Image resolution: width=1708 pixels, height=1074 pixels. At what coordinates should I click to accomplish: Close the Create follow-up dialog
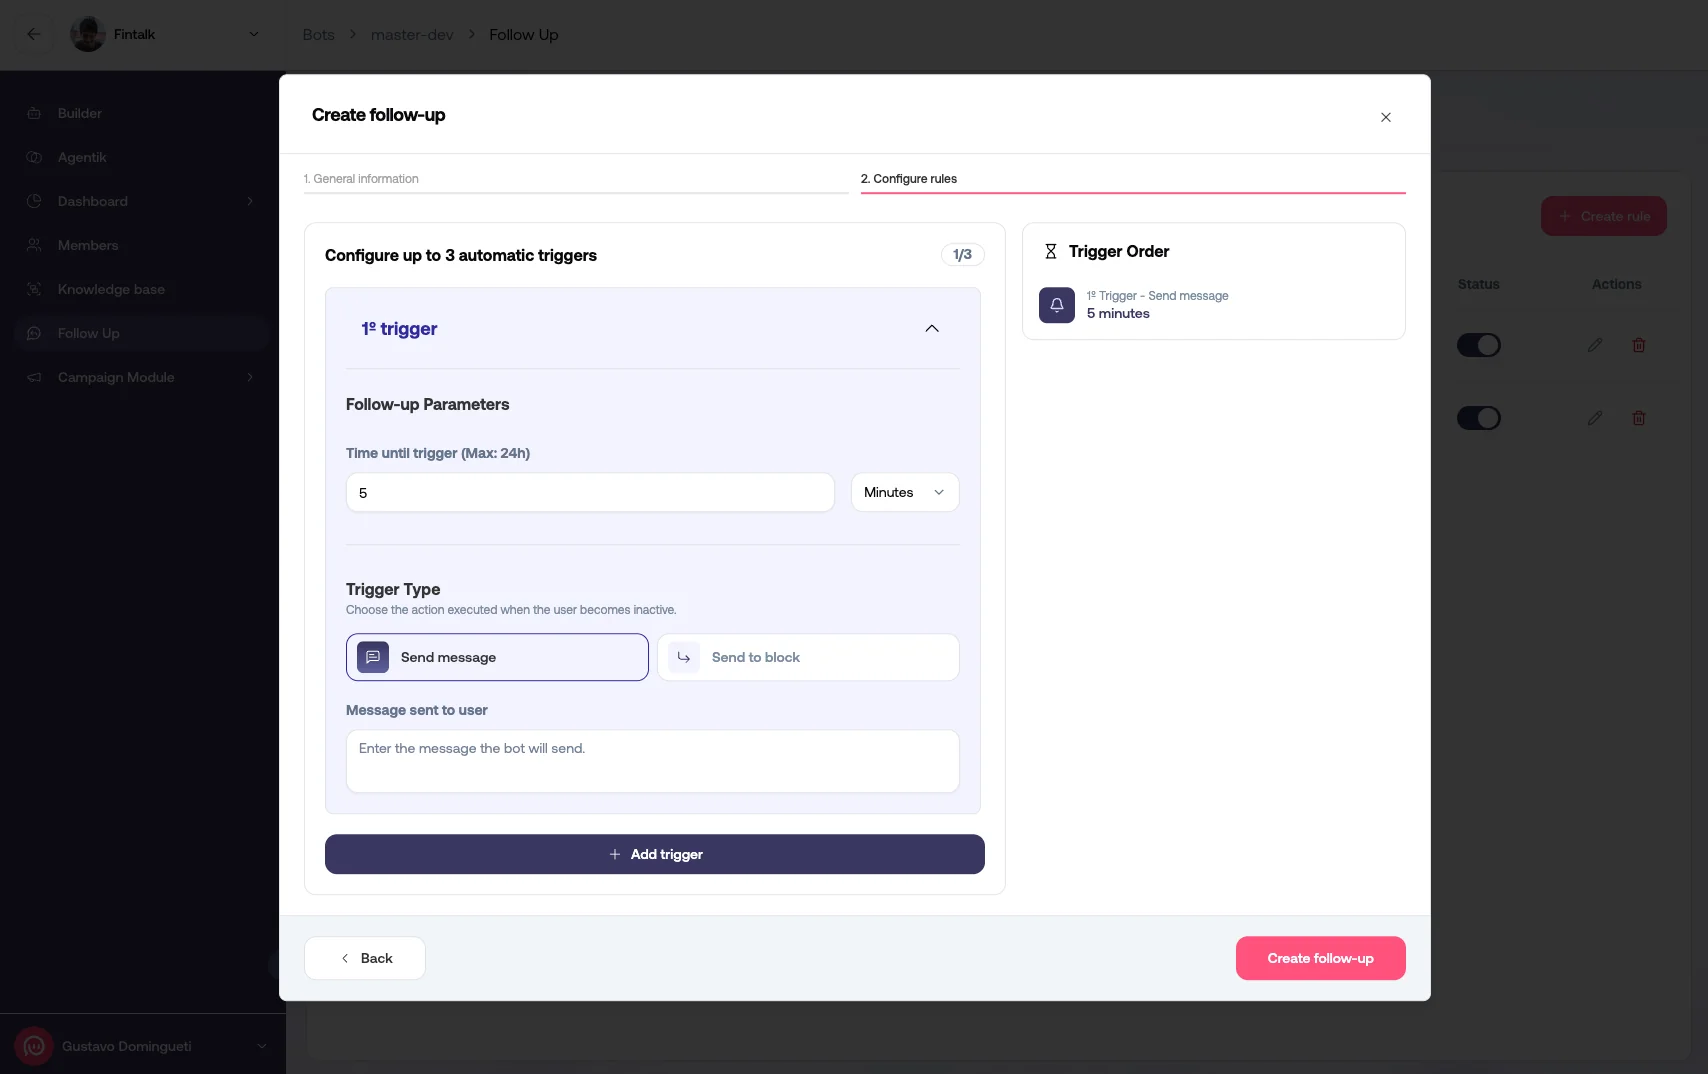pyautogui.click(x=1385, y=117)
